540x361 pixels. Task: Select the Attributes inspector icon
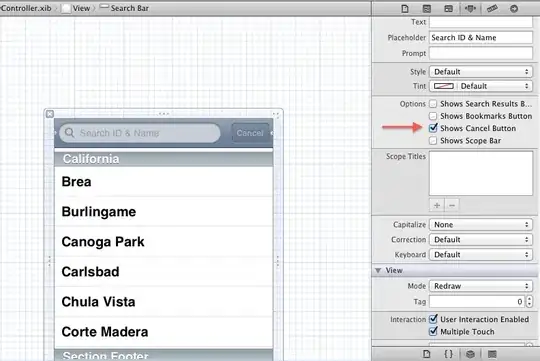[470, 9]
